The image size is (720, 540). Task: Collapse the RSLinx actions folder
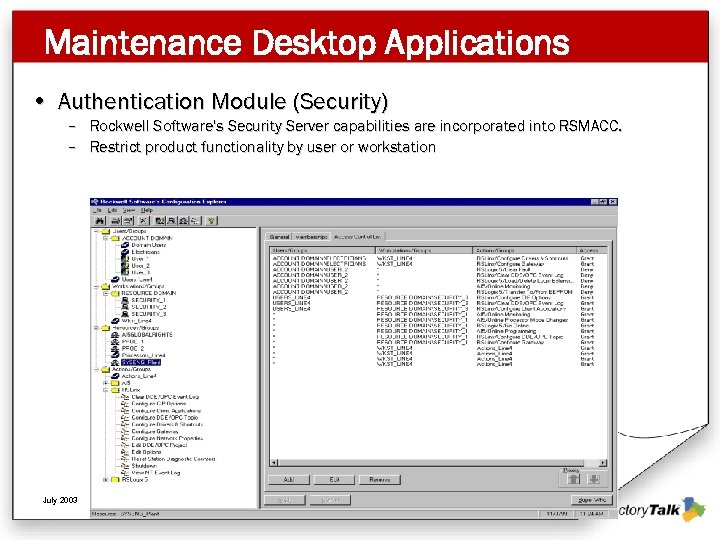(106, 390)
